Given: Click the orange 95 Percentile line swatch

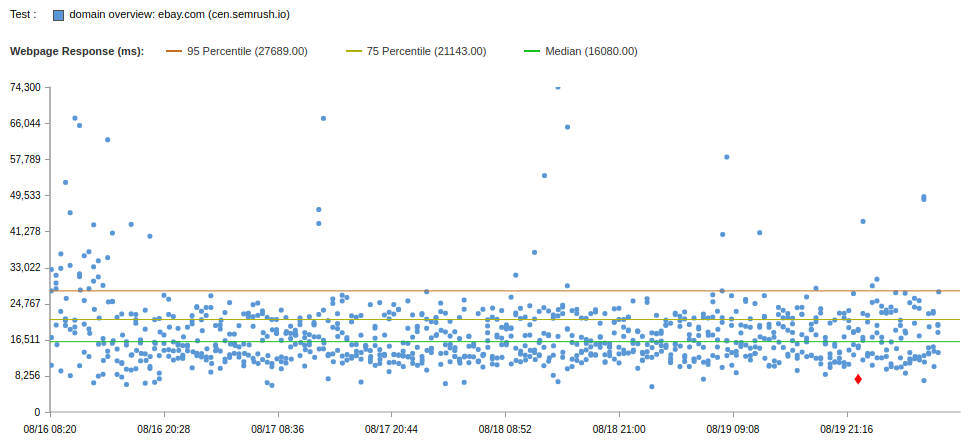Looking at the screenshot, I should 173,52.
